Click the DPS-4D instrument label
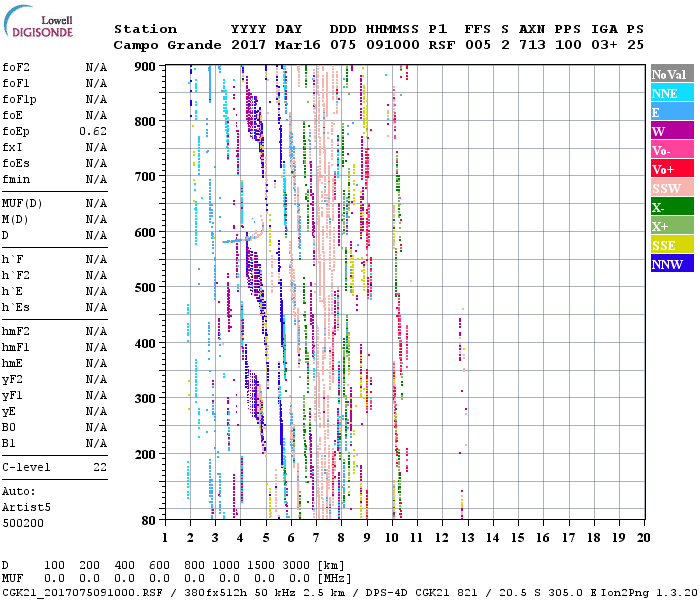The height and width of the screenshot is (600, 700). pos(387,593)
